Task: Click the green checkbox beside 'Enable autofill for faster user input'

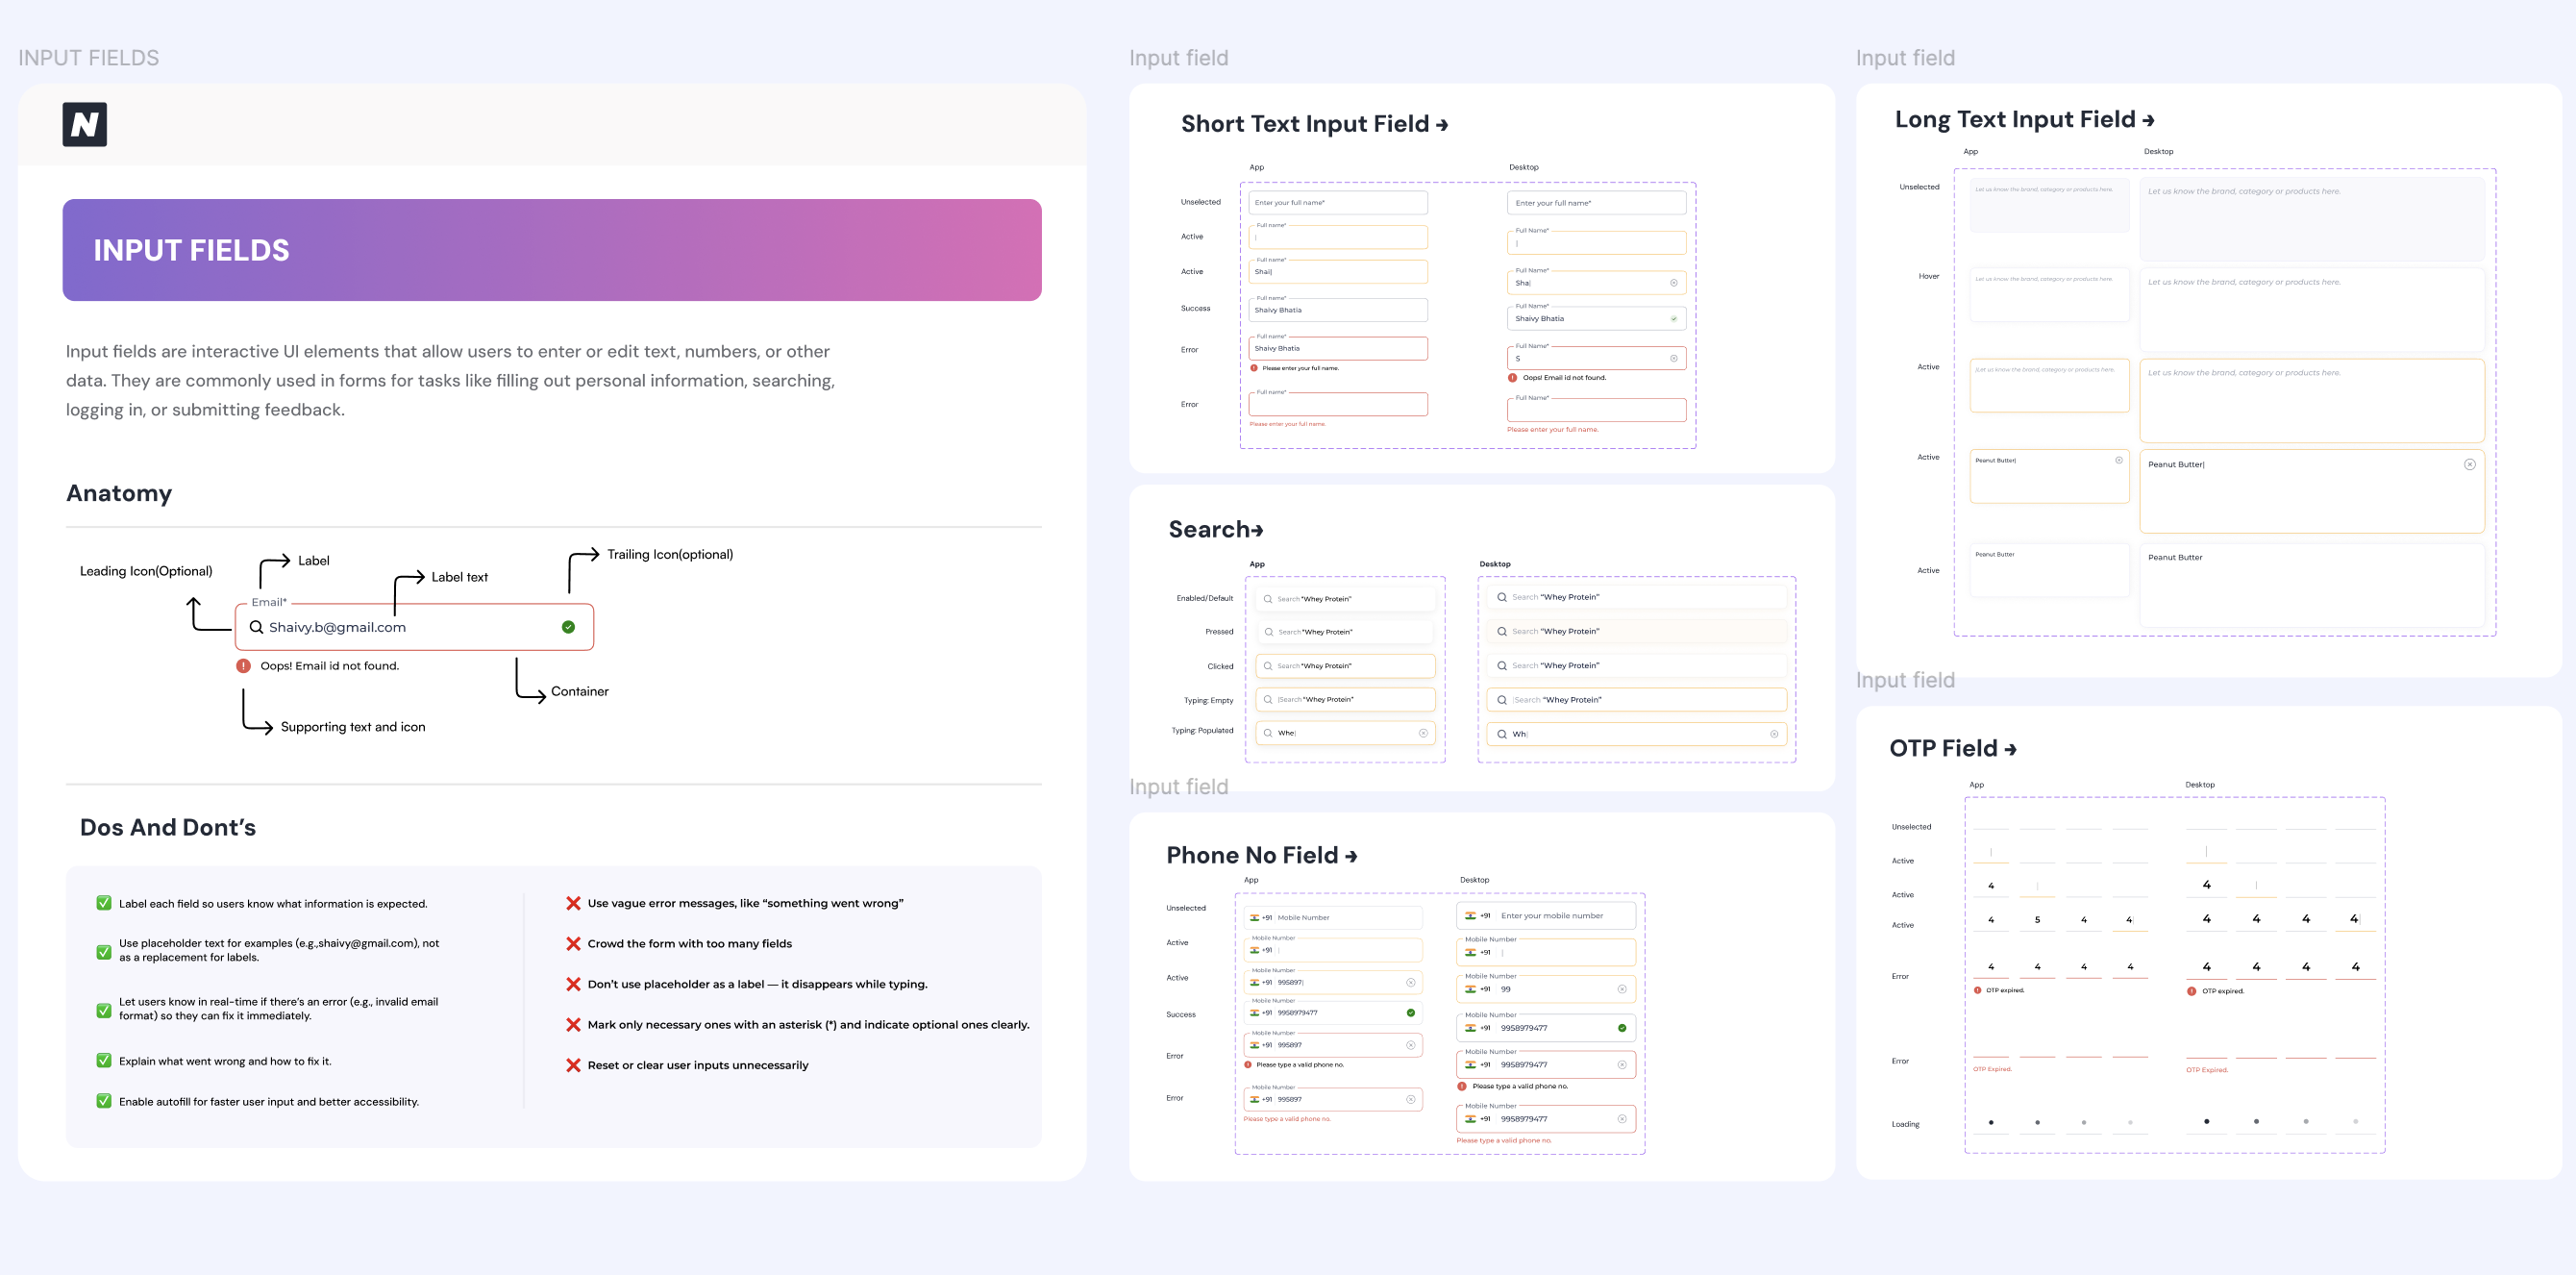Action: coord(104,1101)
